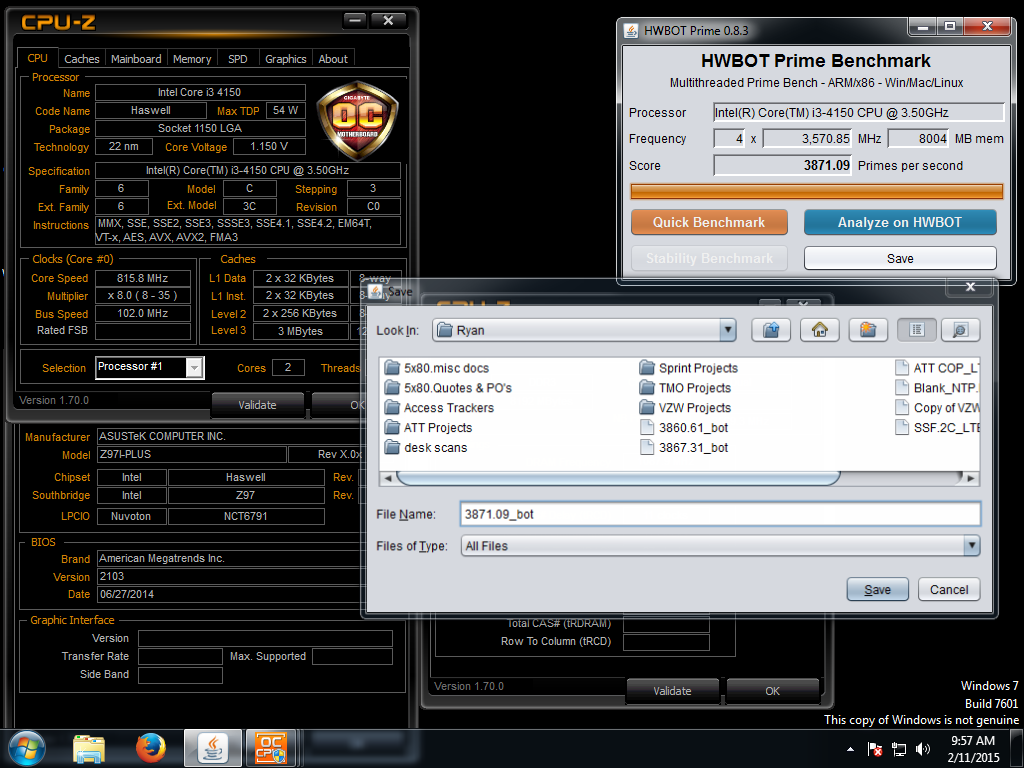This screenshot has height=768, width=1024.
Task: Switch to Graphics tab in CPU-Z
Action: pos(285,59)
